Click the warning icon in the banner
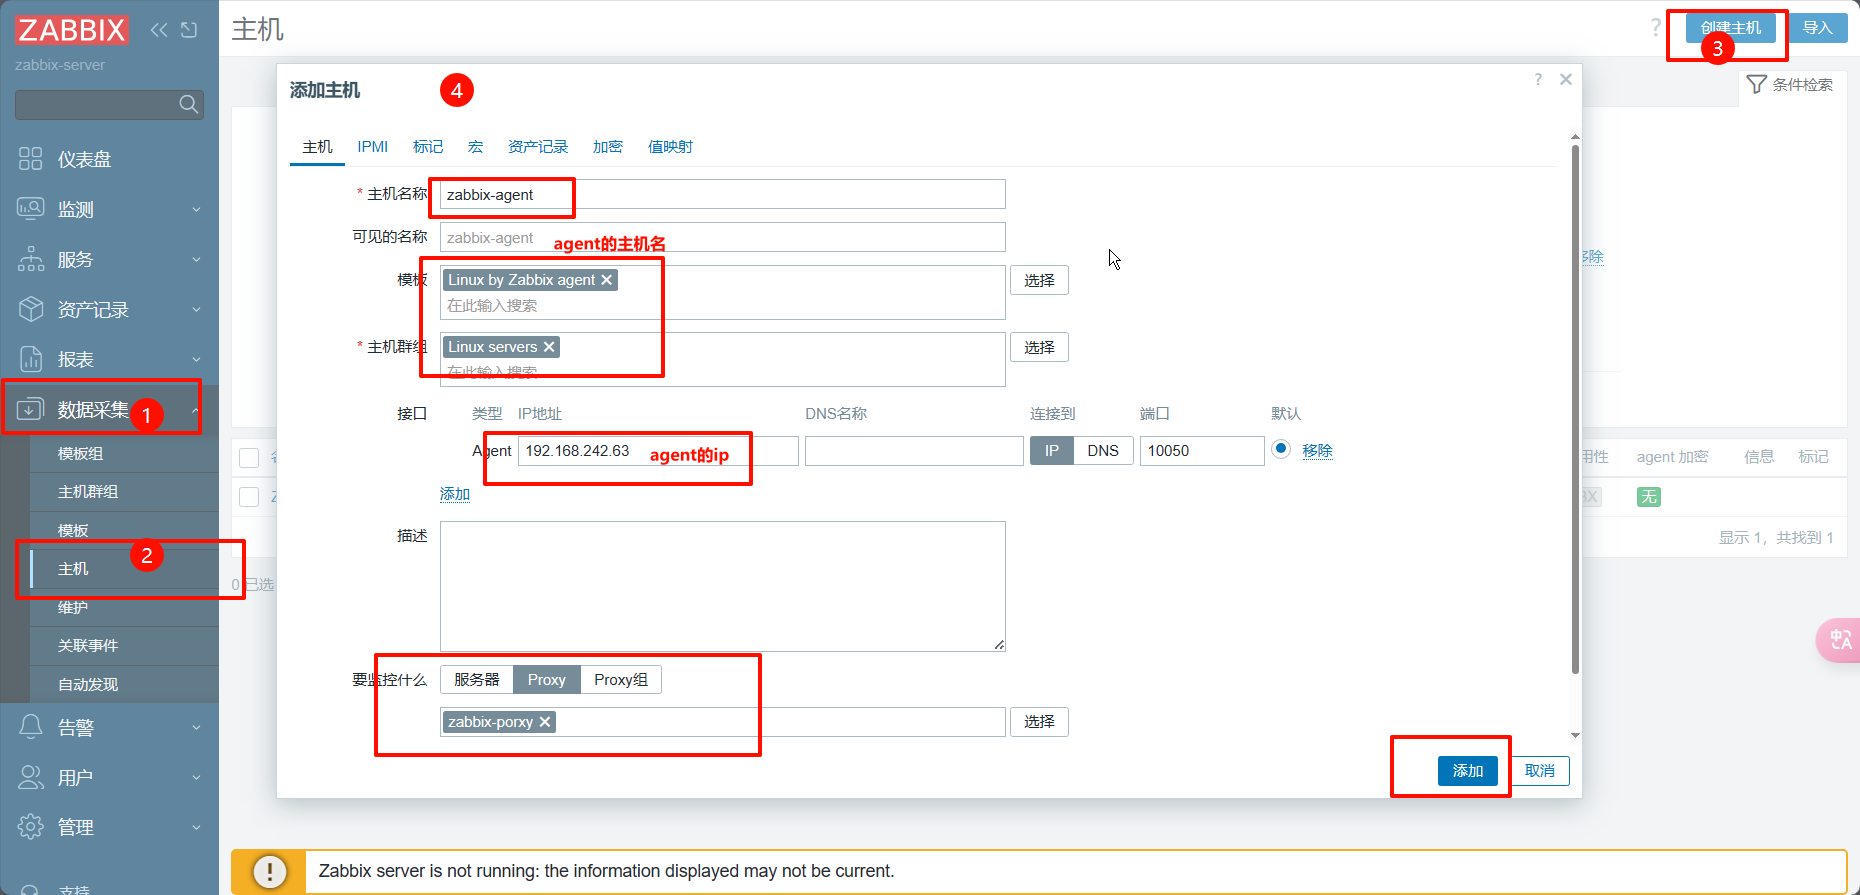The height and width of the screenshot is (895, 1860). pyautogui.click(x=269, y=871)
